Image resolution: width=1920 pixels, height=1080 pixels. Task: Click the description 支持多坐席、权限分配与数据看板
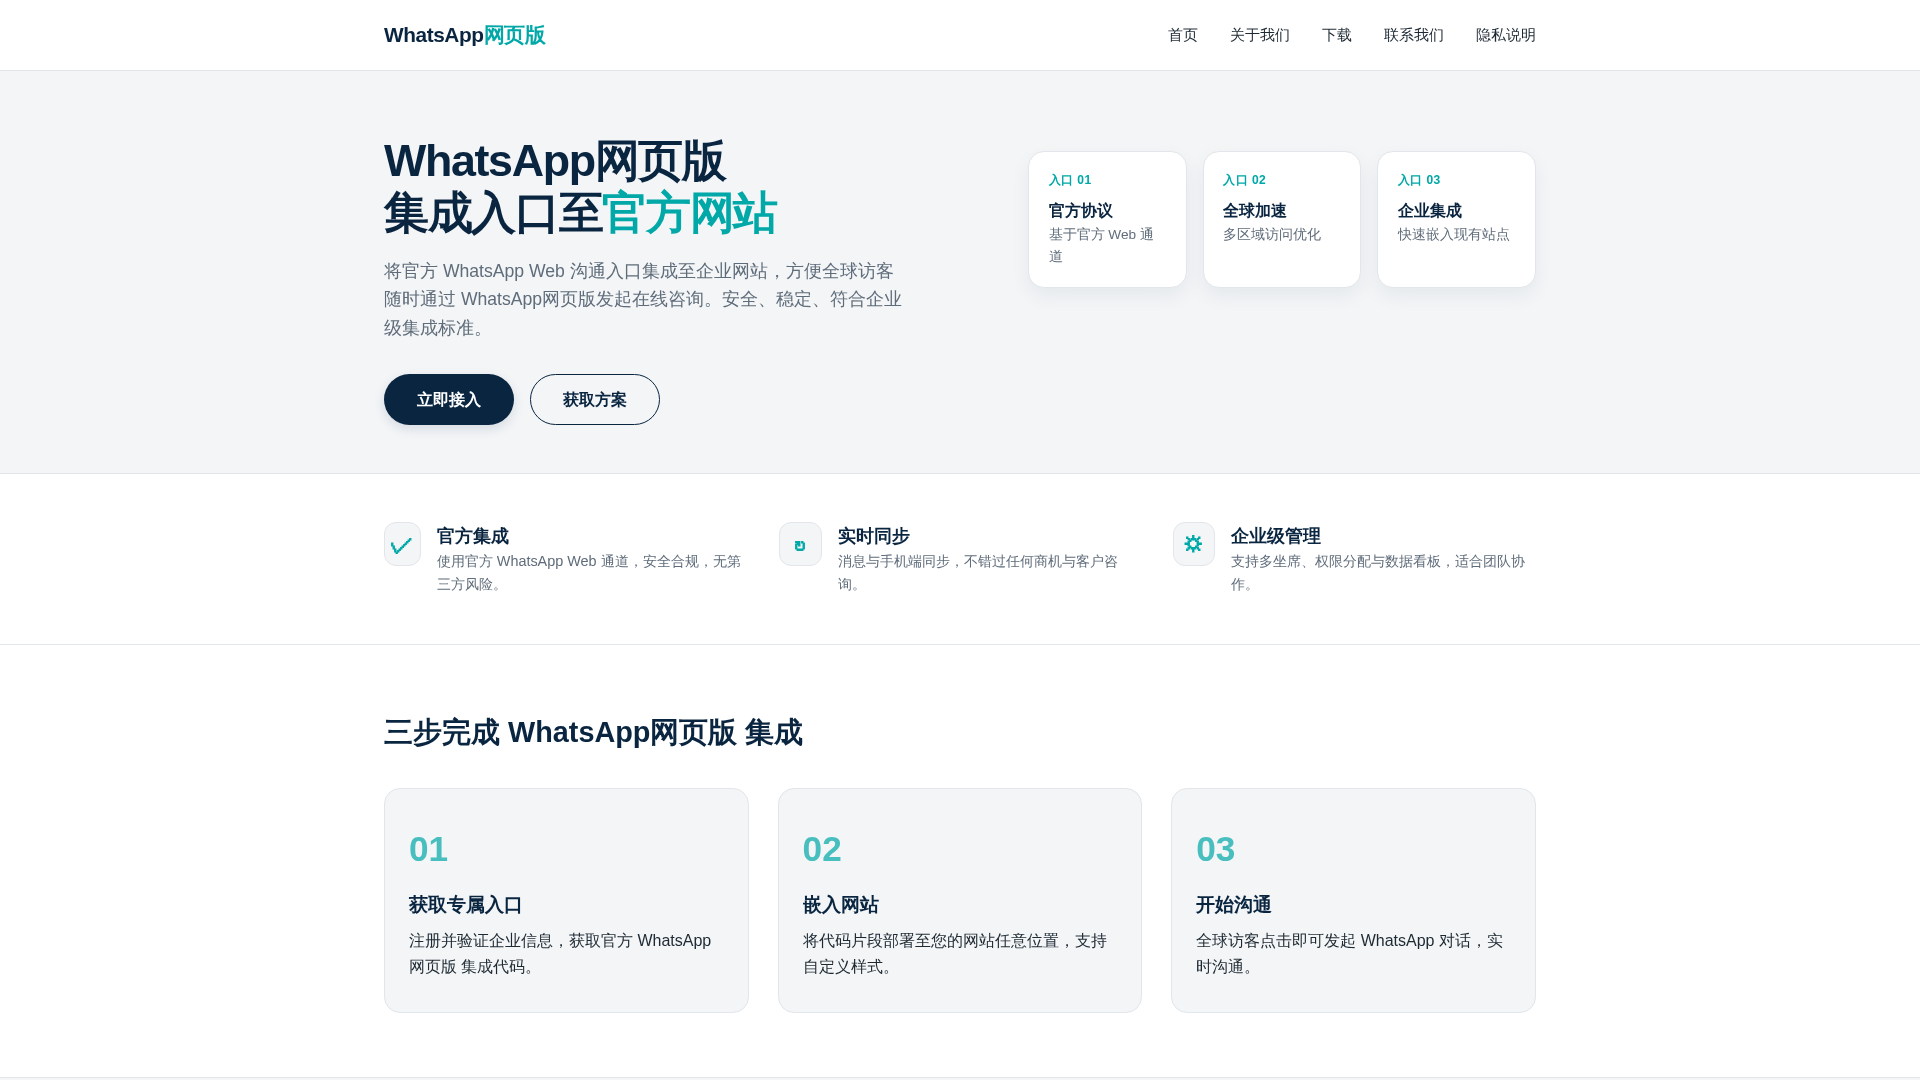click(x=1378, y=572)
